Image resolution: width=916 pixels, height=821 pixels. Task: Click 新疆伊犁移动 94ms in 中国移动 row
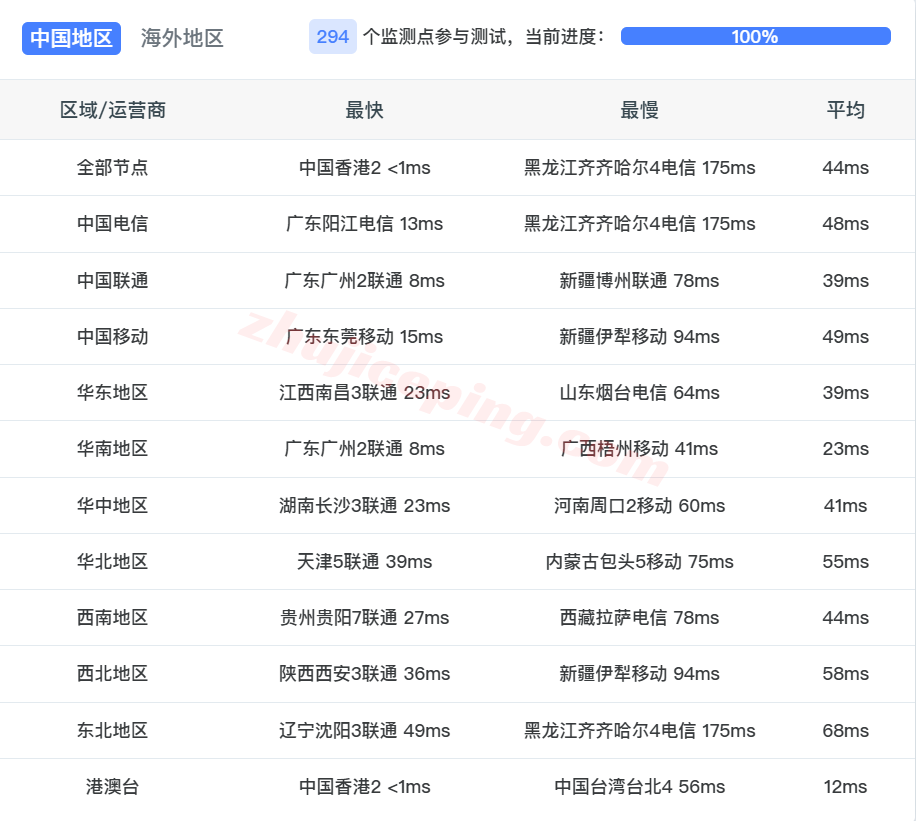pos(640,337)
